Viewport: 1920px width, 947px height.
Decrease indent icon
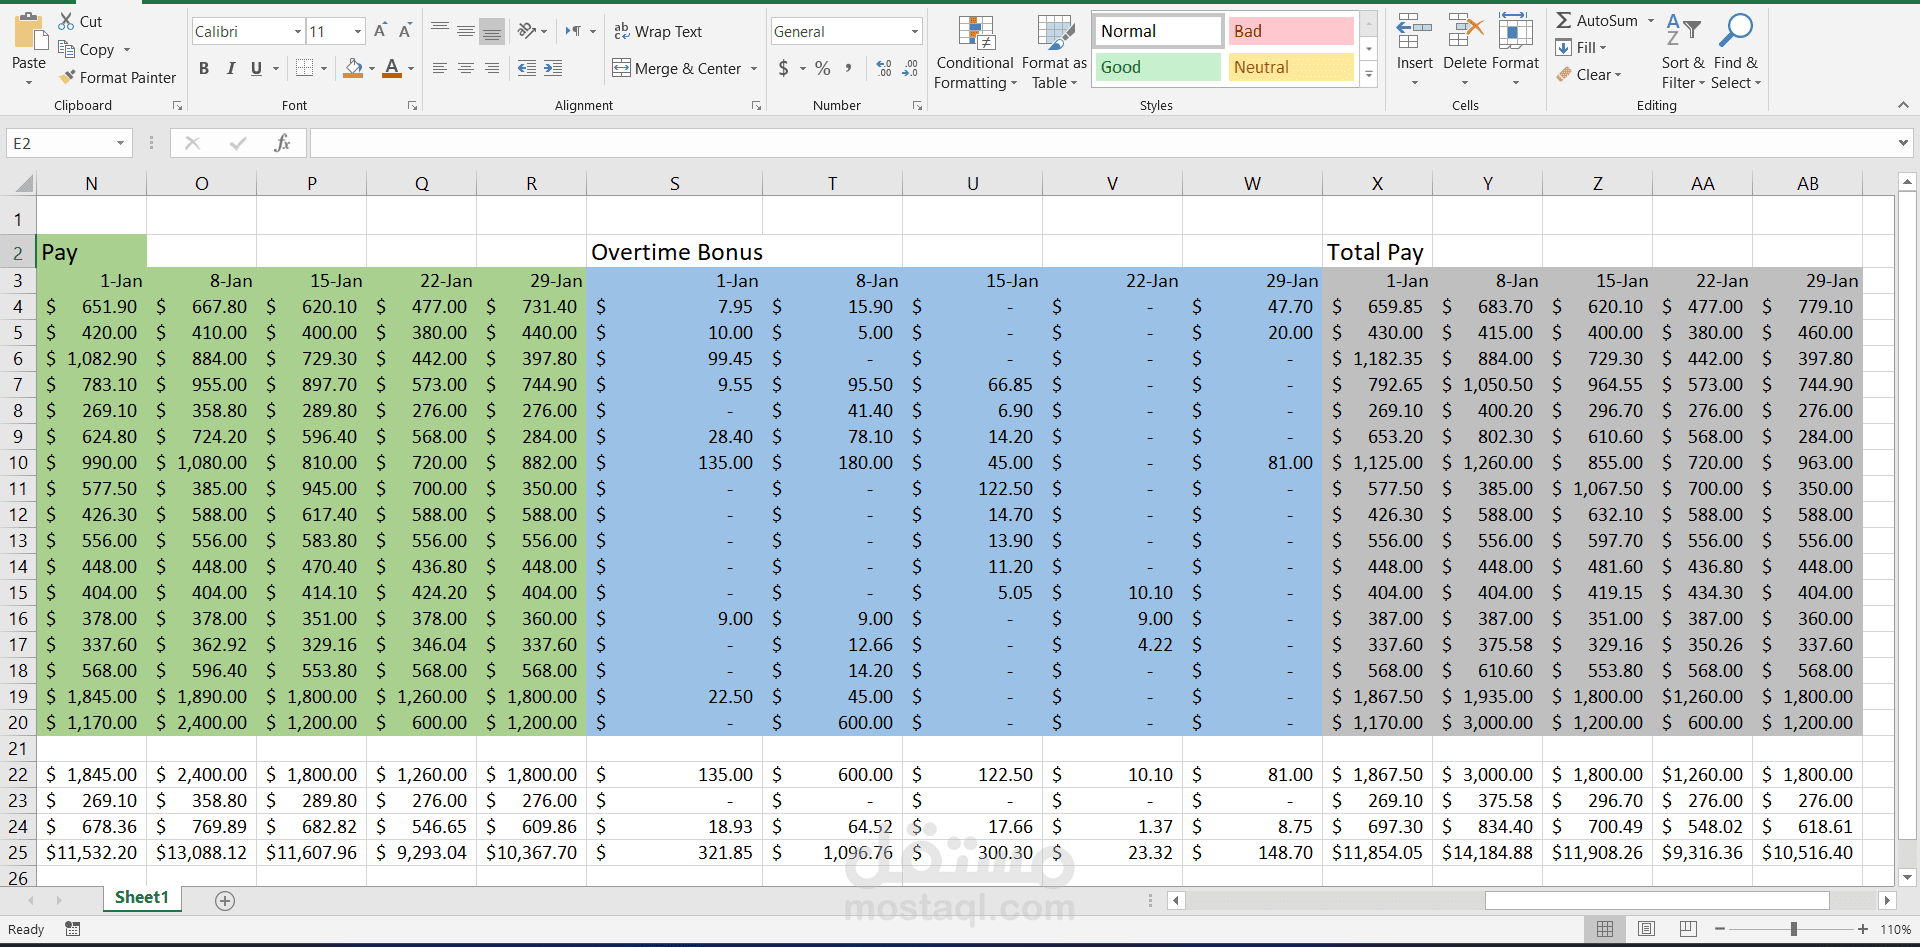527,68
